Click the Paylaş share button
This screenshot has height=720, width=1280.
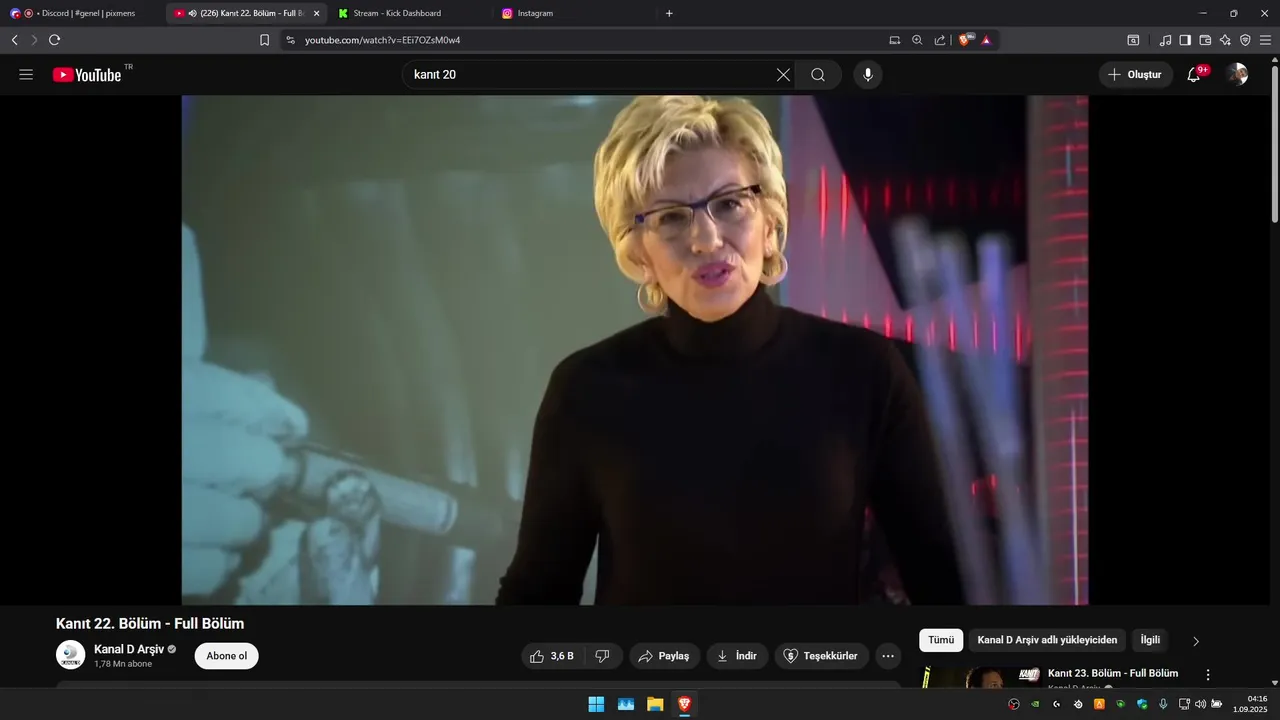pos(664,656)
